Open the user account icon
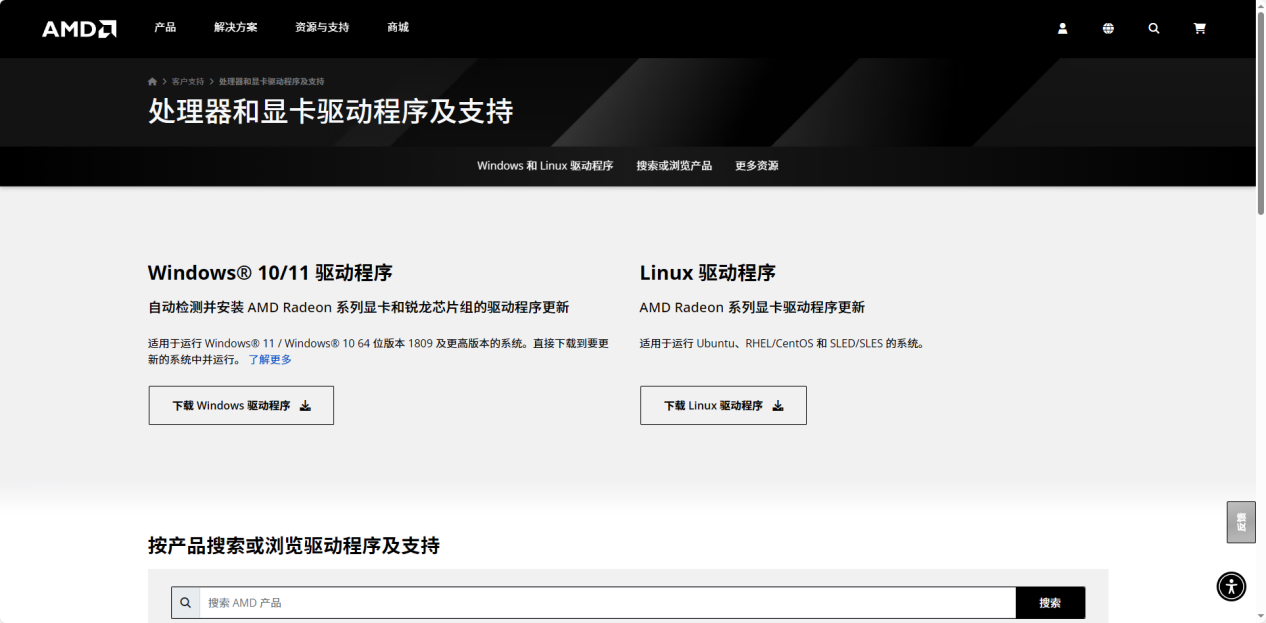 1062,28
